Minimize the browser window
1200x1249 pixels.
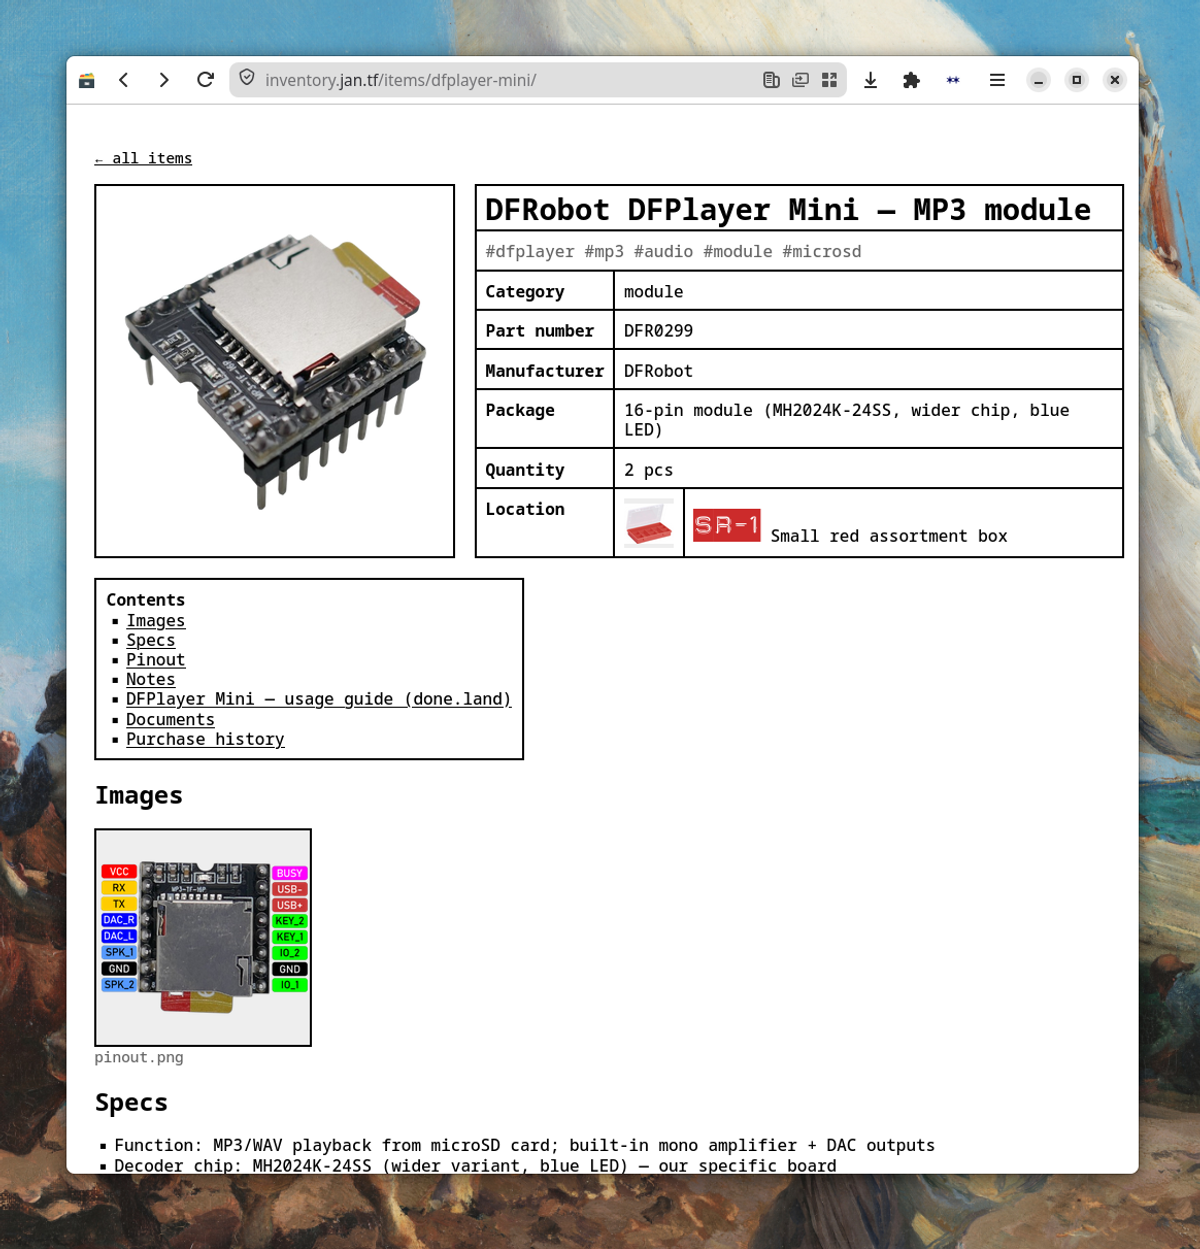(x=1039, y=80)
